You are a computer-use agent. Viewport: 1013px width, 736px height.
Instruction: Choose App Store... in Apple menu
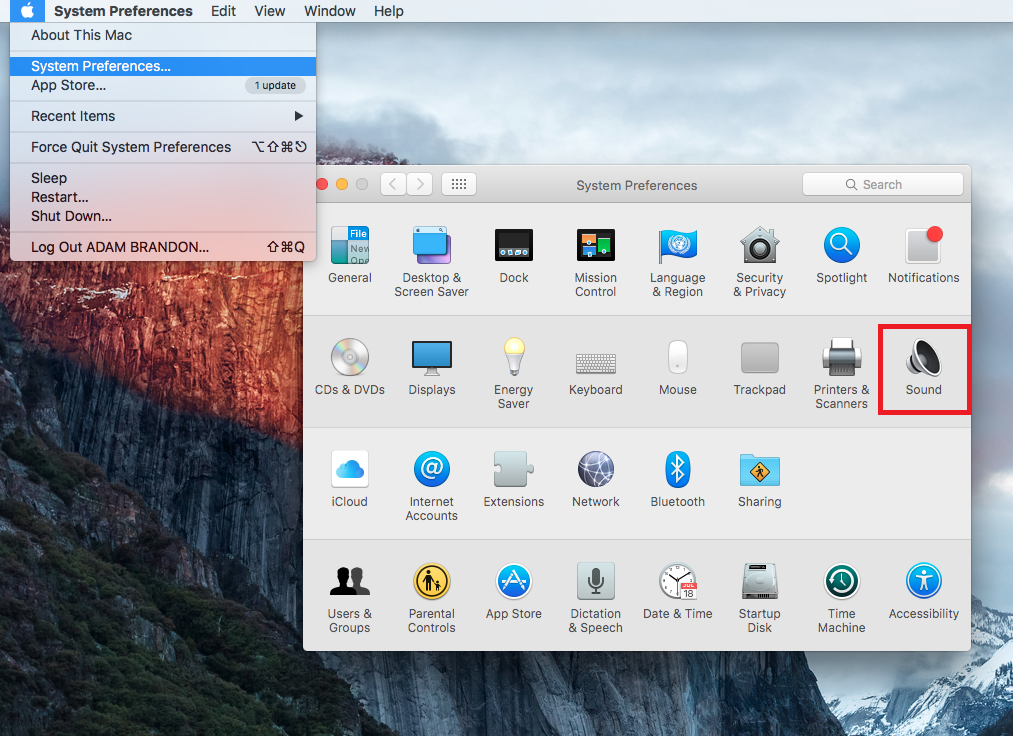[163, 85]
